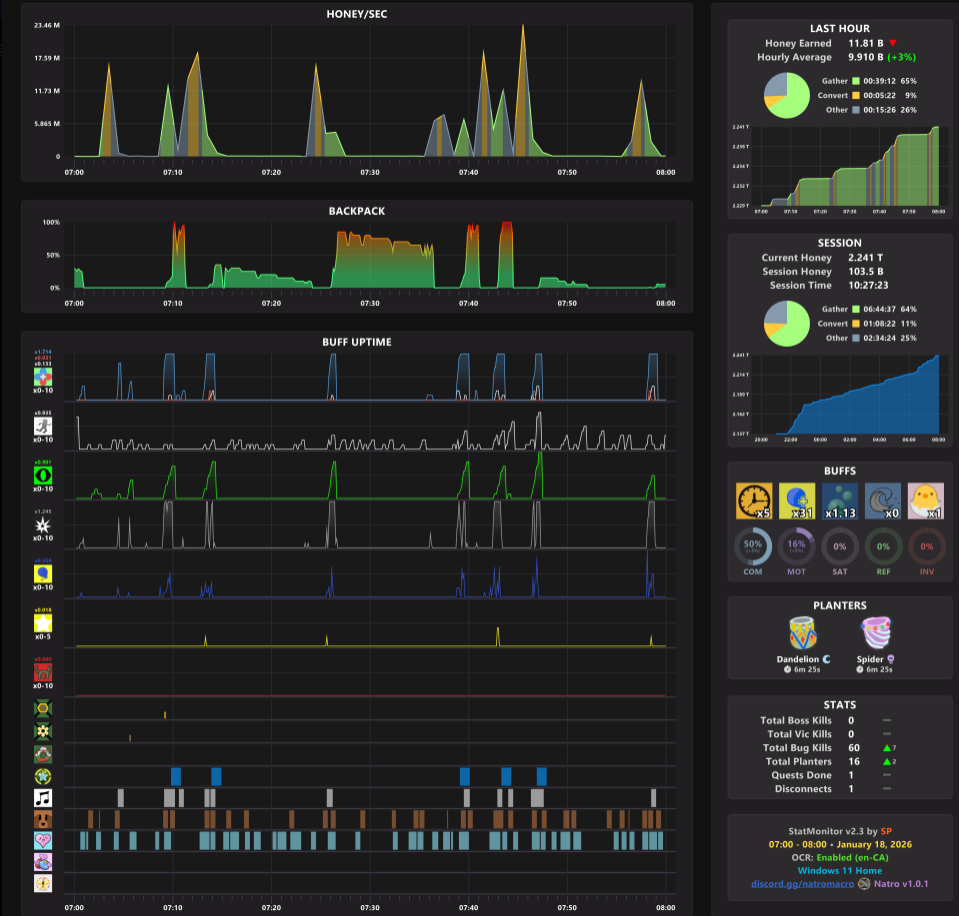Screen dimensions: 959x916
Task: Click the bubbles x1.13 buff icon
Action: [840, 501]
